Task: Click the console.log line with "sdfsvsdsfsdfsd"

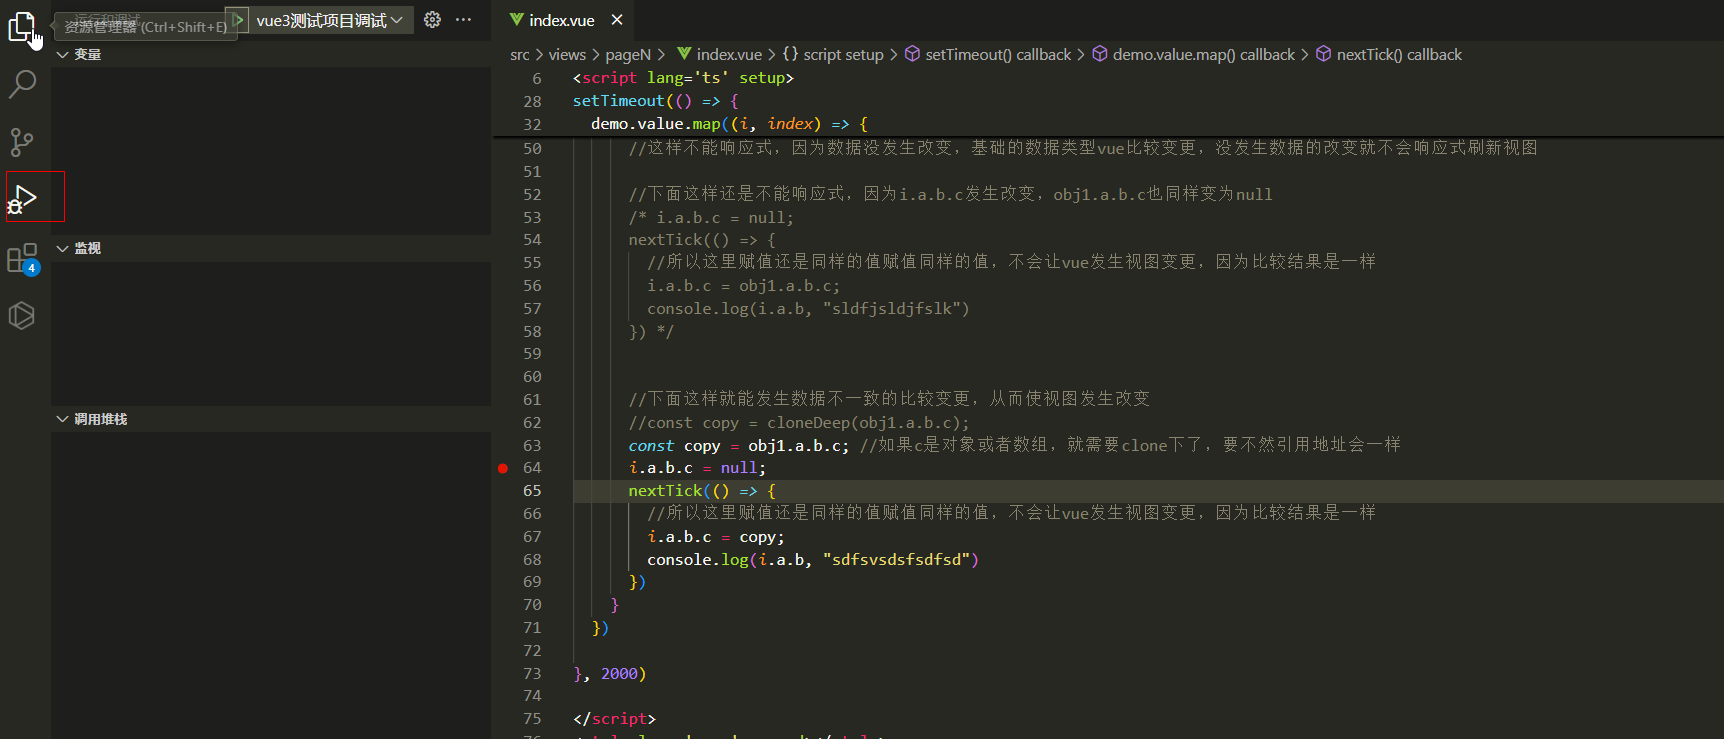Action: coord(813,560)
